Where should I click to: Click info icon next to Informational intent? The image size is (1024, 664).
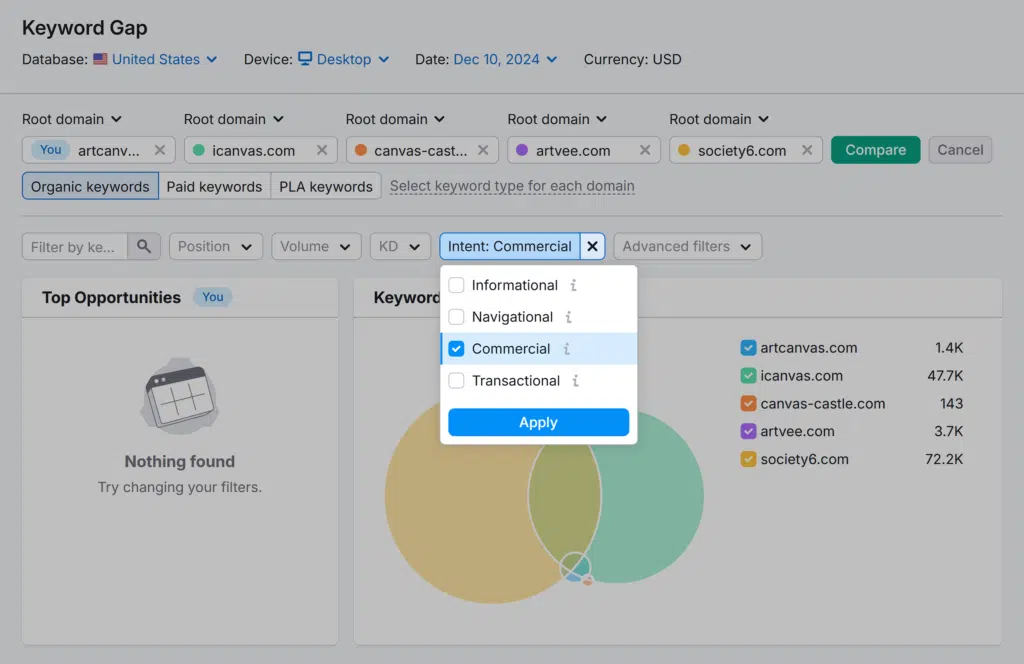pos(573,285)
